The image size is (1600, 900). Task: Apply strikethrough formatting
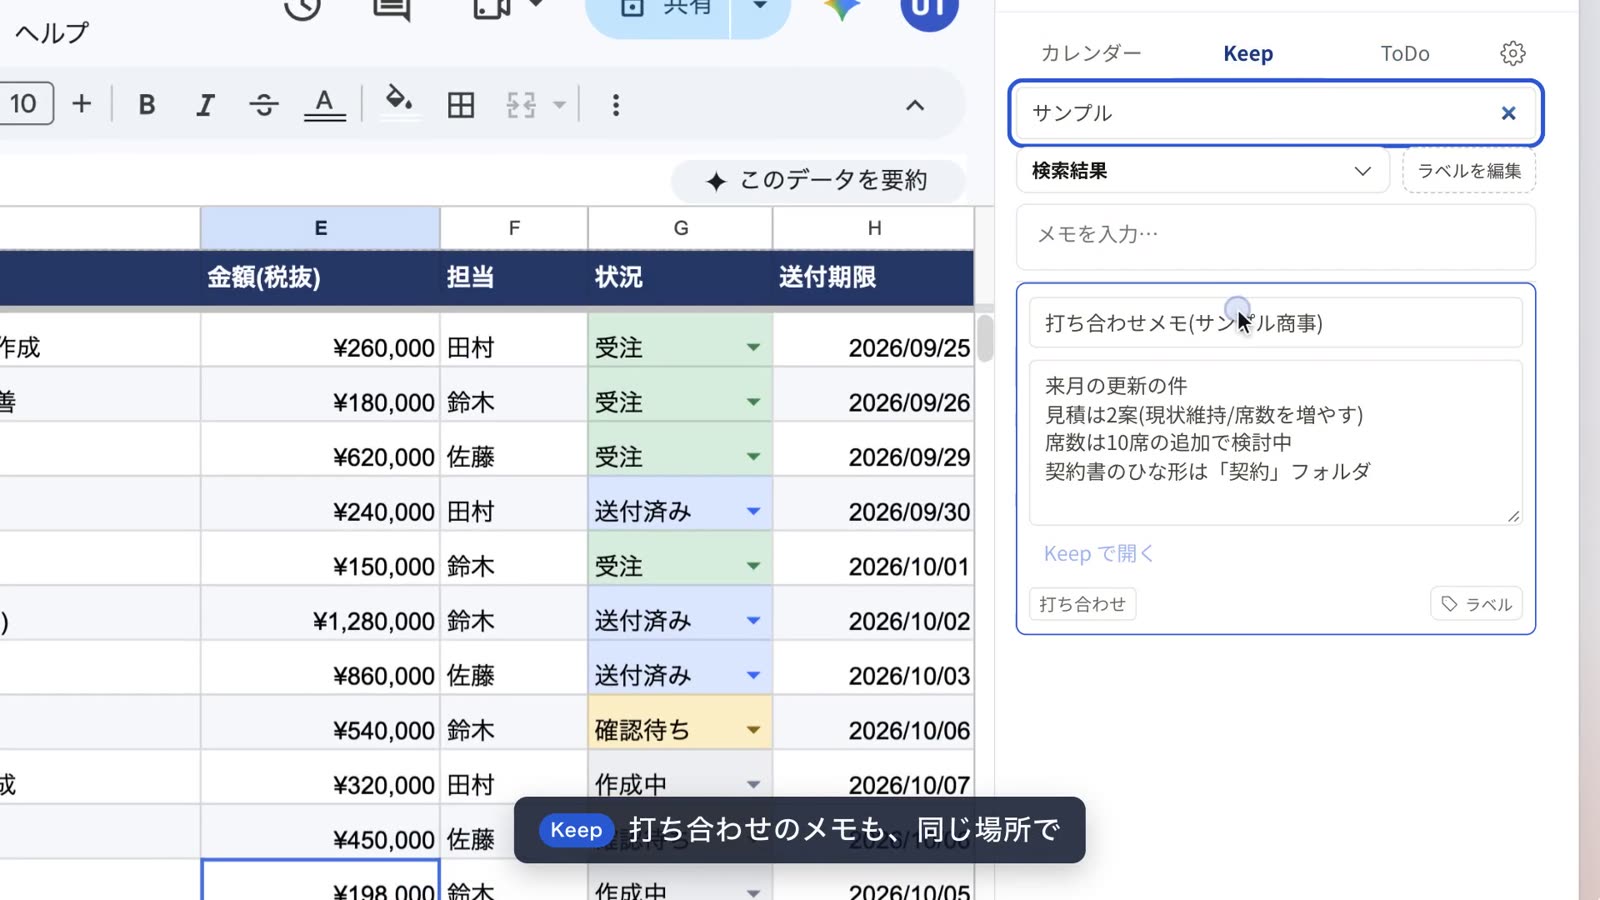[264, 105]
